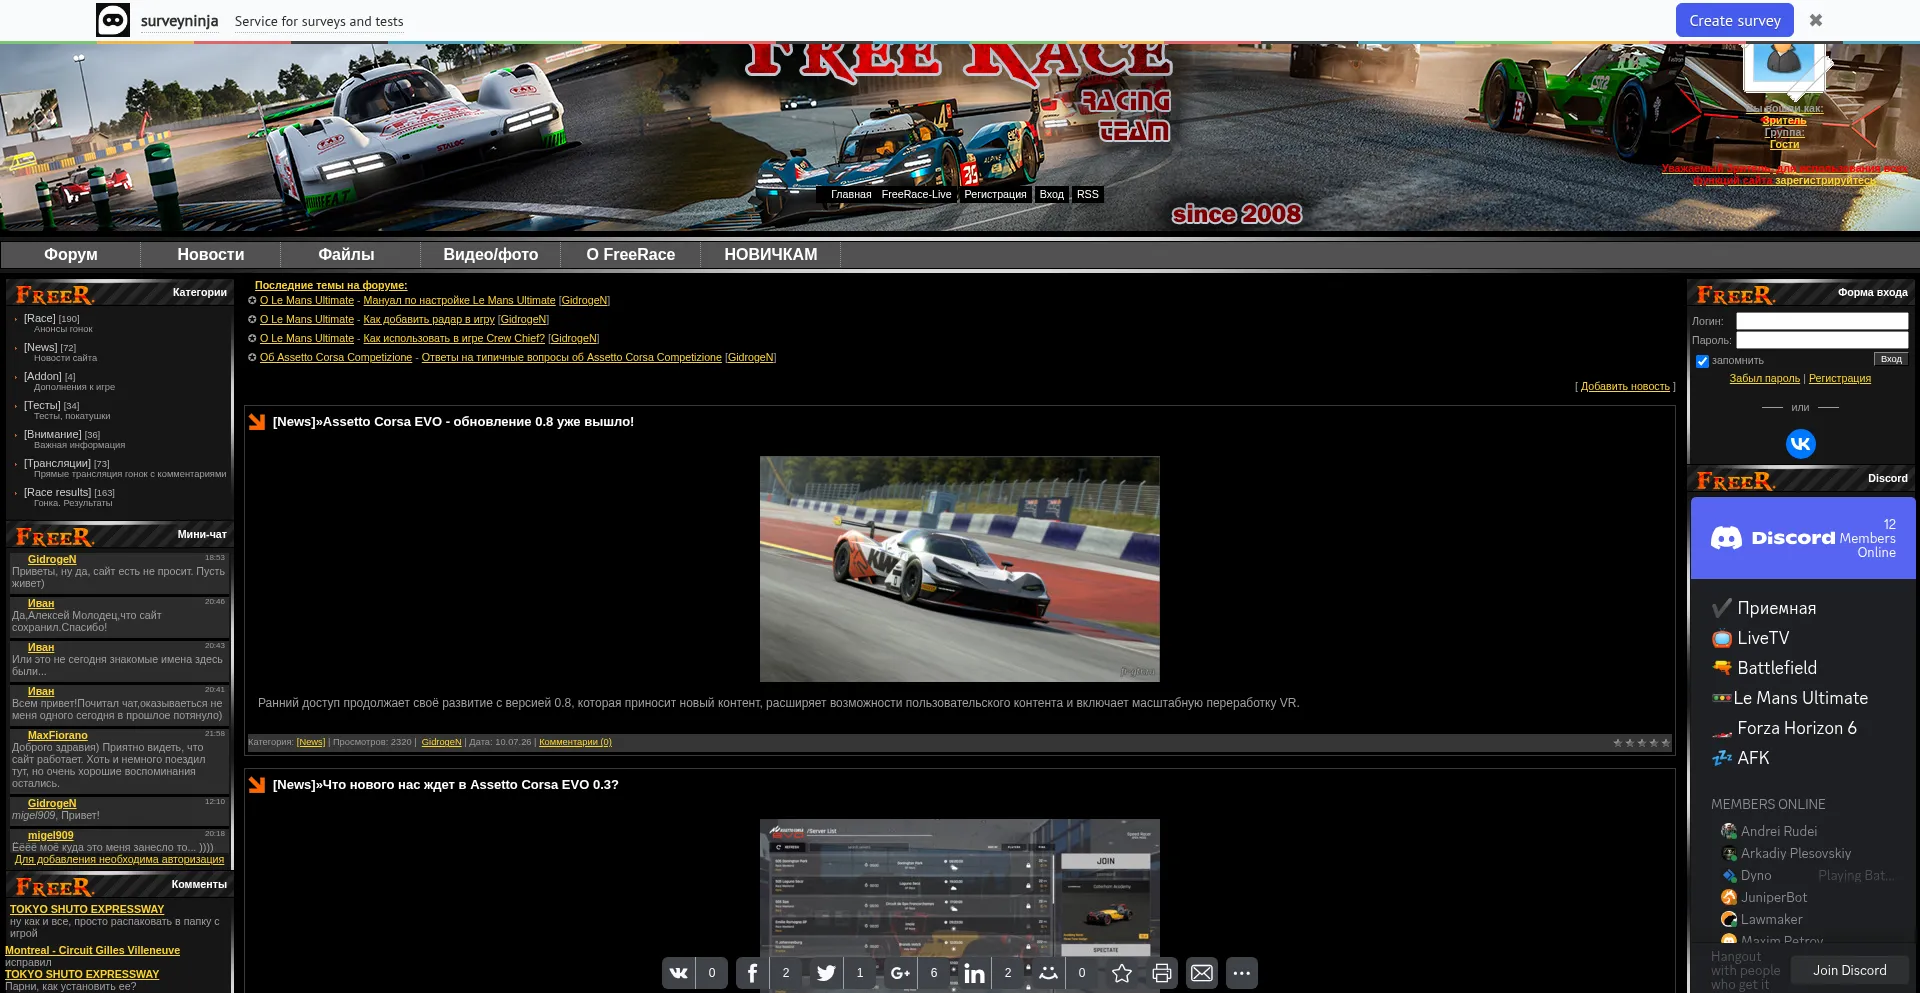This screenshot has height=993, width=1920.
Task: Click Добавить новость link
Action: (x=1625, y=386)
